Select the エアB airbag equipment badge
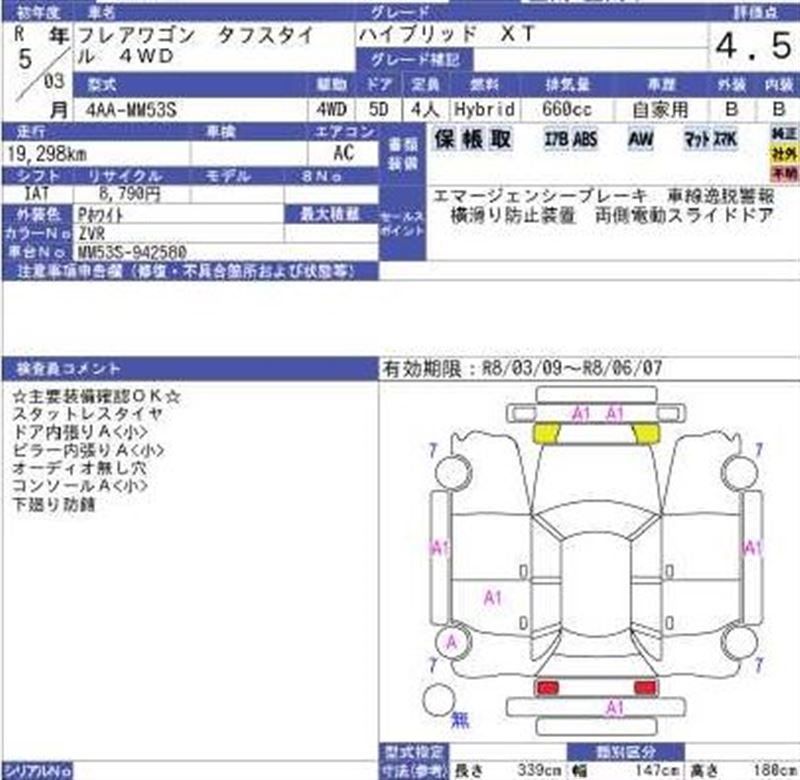This screenshot has height=780, width=800. point(556,139)
